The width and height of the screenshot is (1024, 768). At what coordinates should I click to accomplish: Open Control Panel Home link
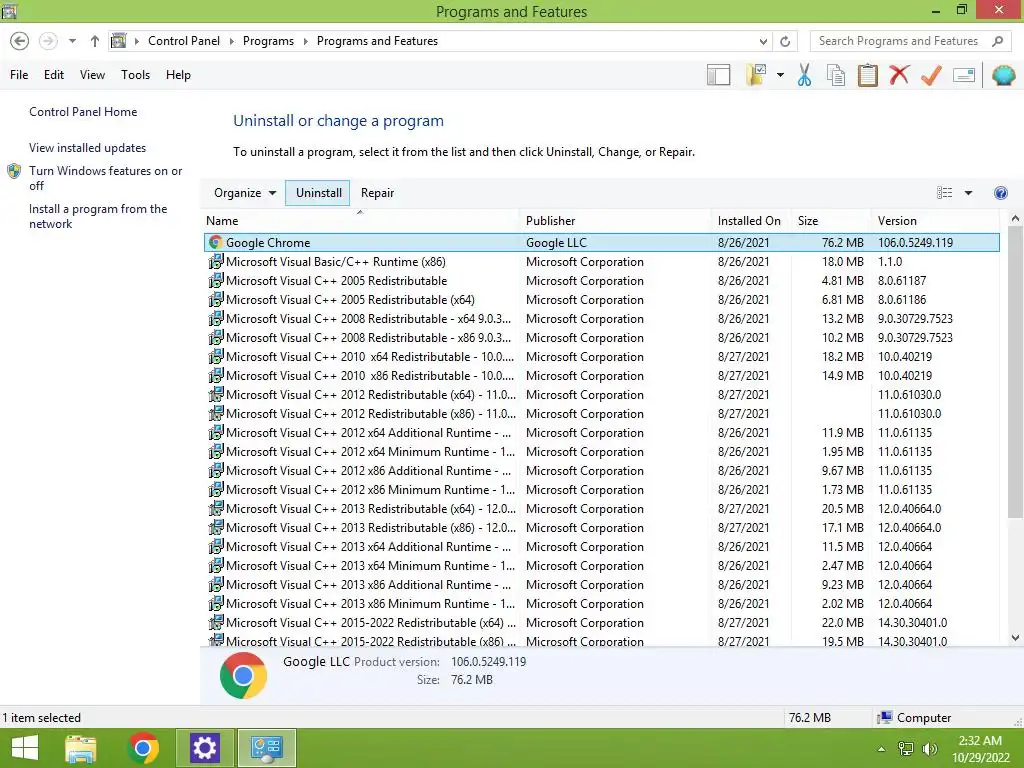83,112
